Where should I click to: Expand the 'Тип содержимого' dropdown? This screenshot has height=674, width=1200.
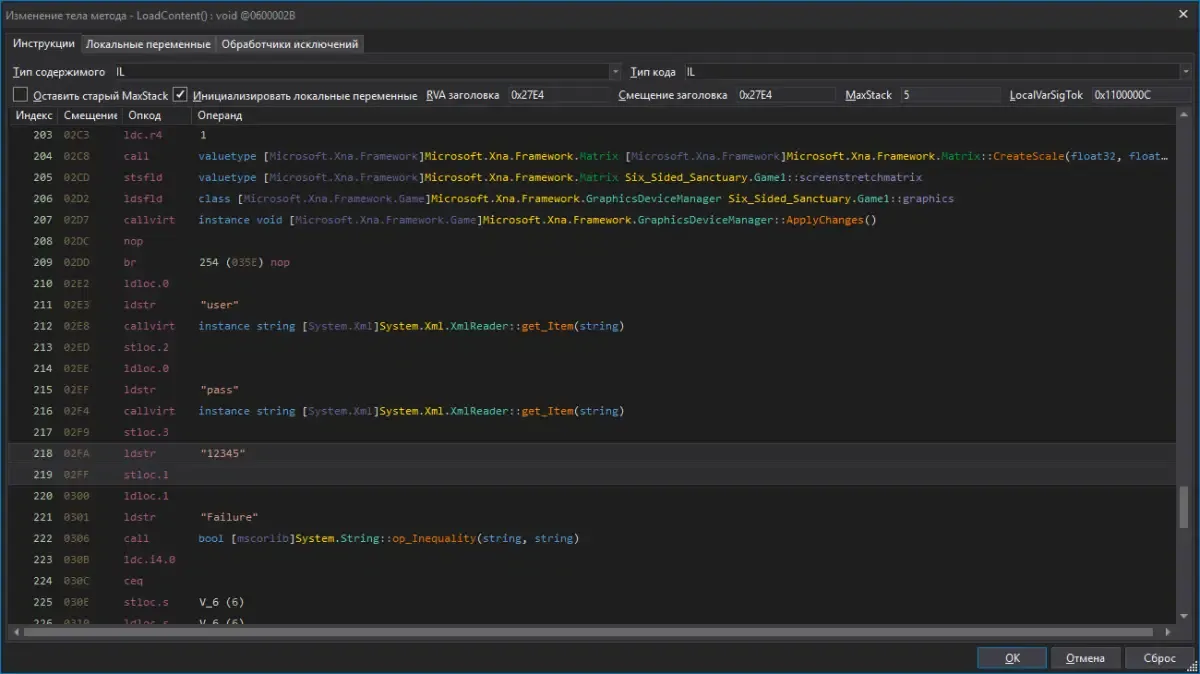coord(615,72)
